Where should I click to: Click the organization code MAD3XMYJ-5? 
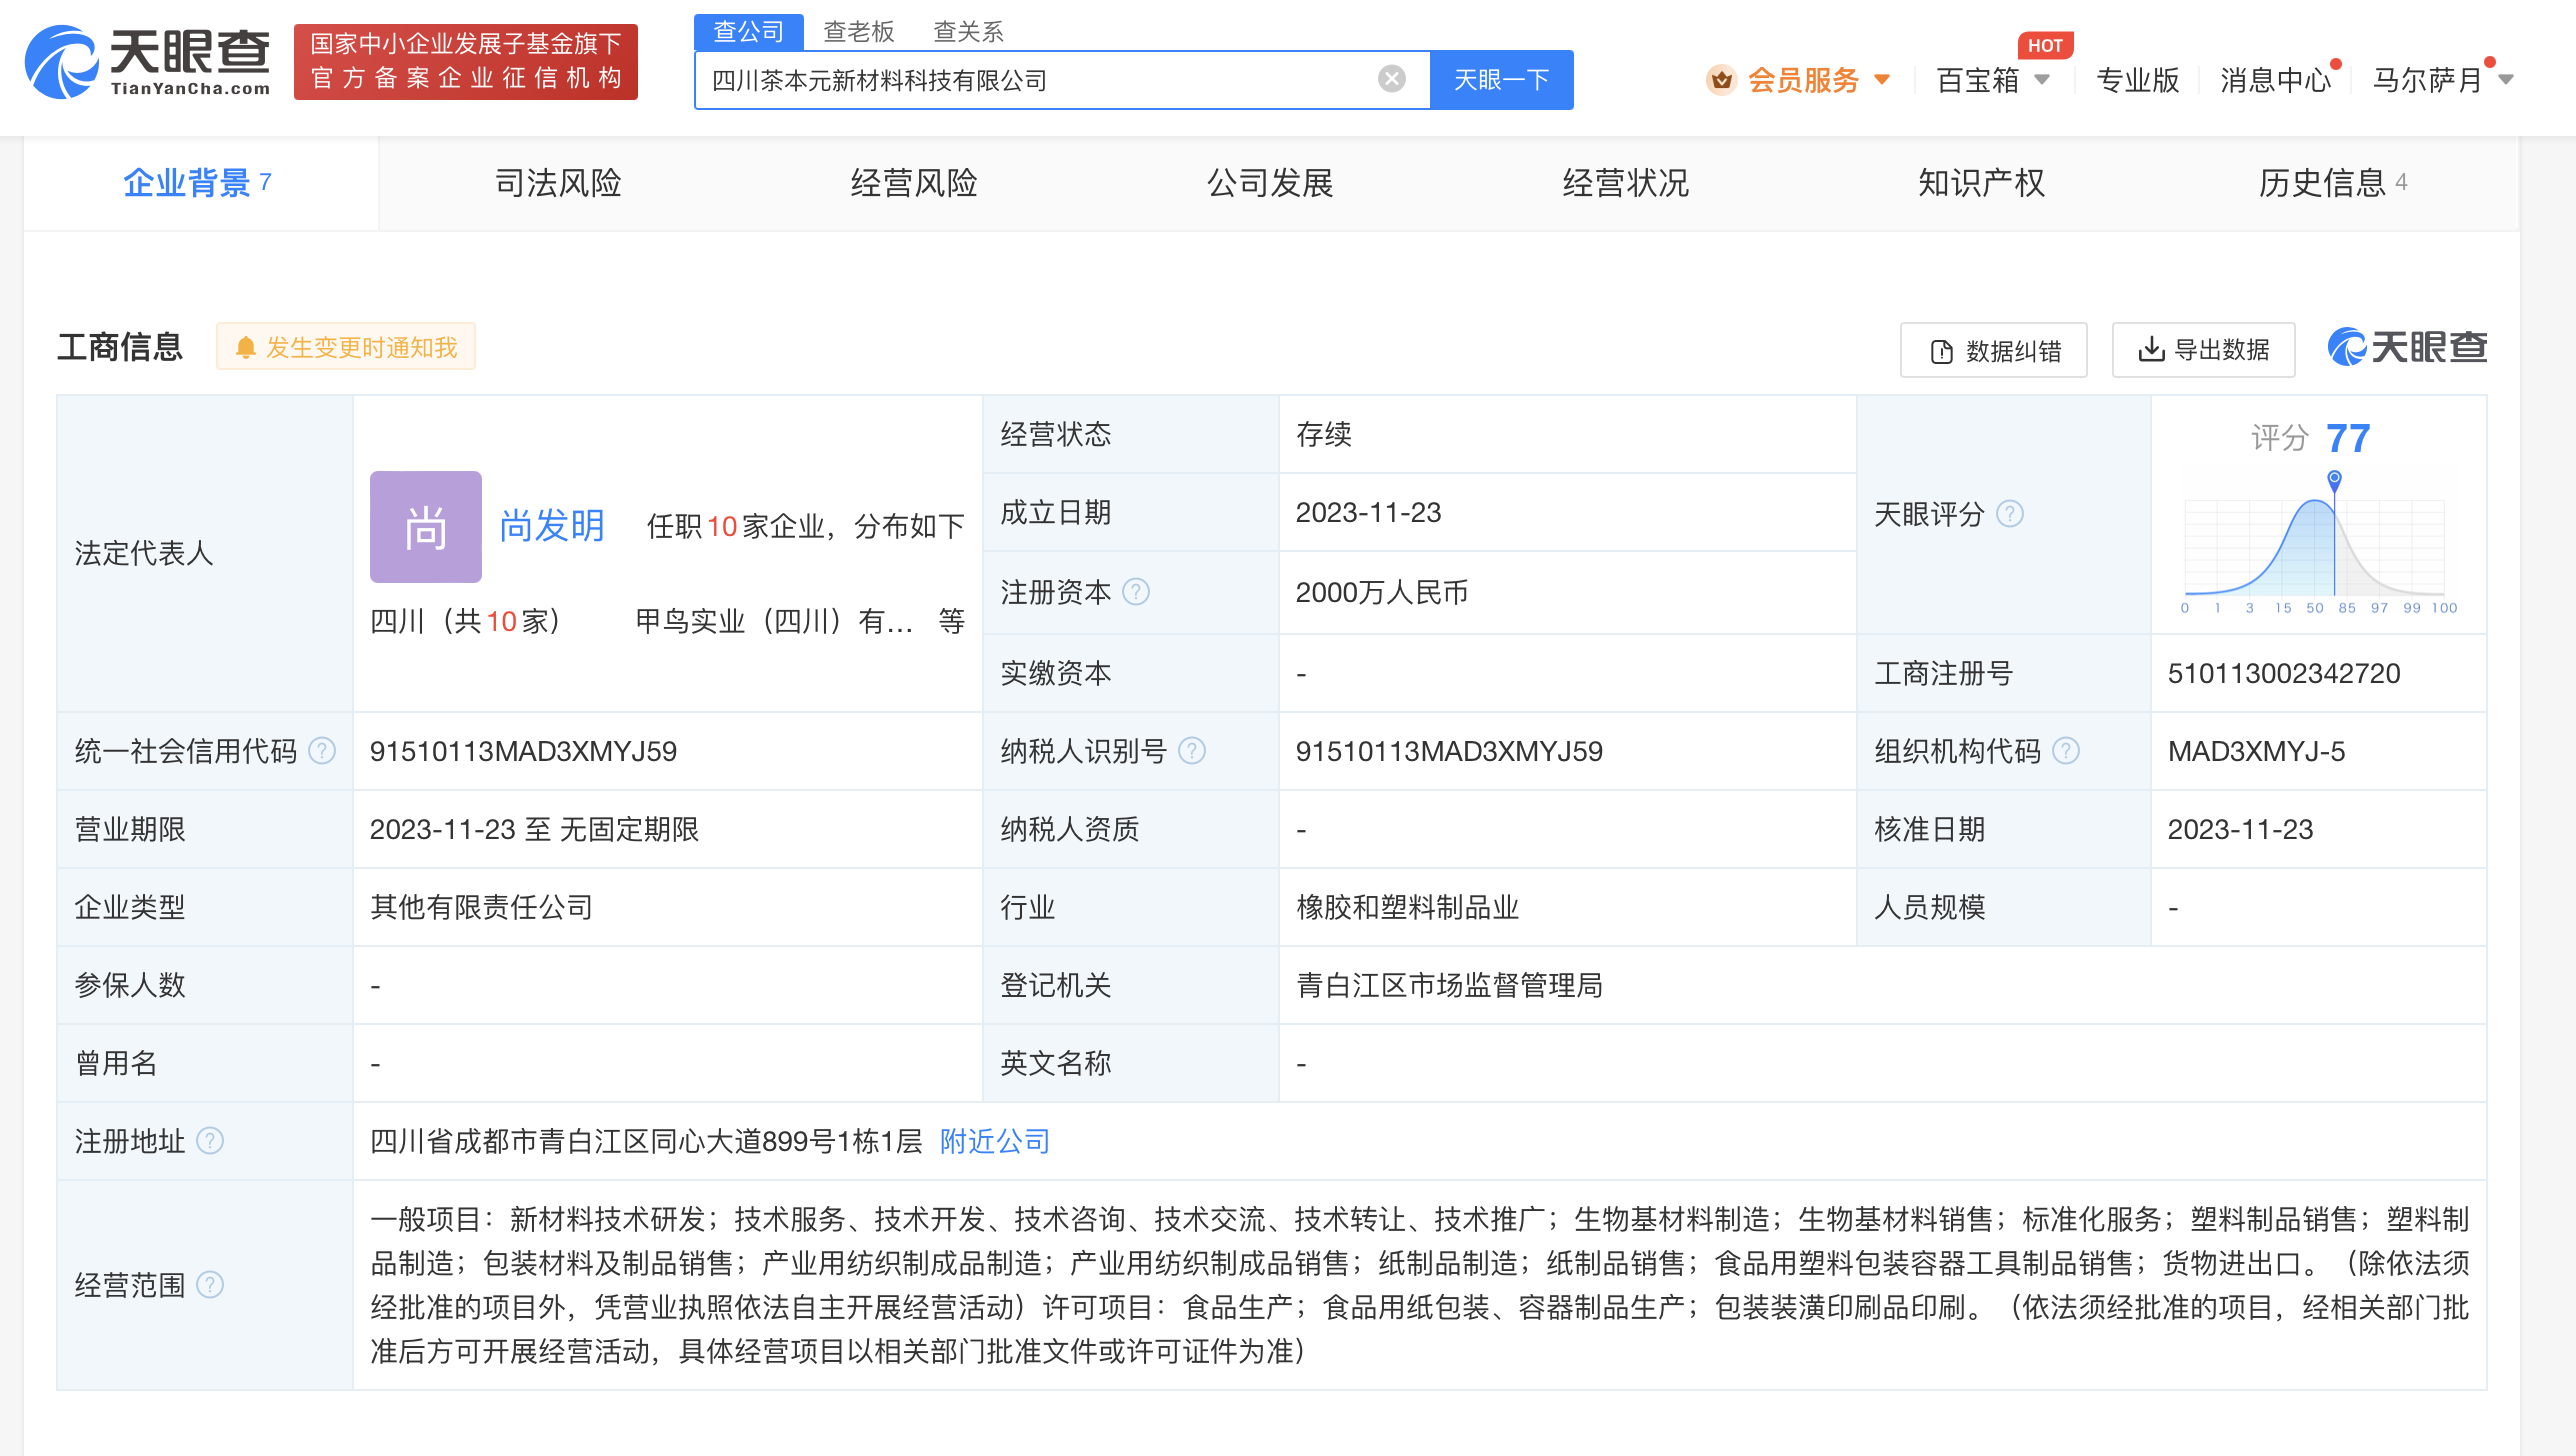click(2256, 751)
